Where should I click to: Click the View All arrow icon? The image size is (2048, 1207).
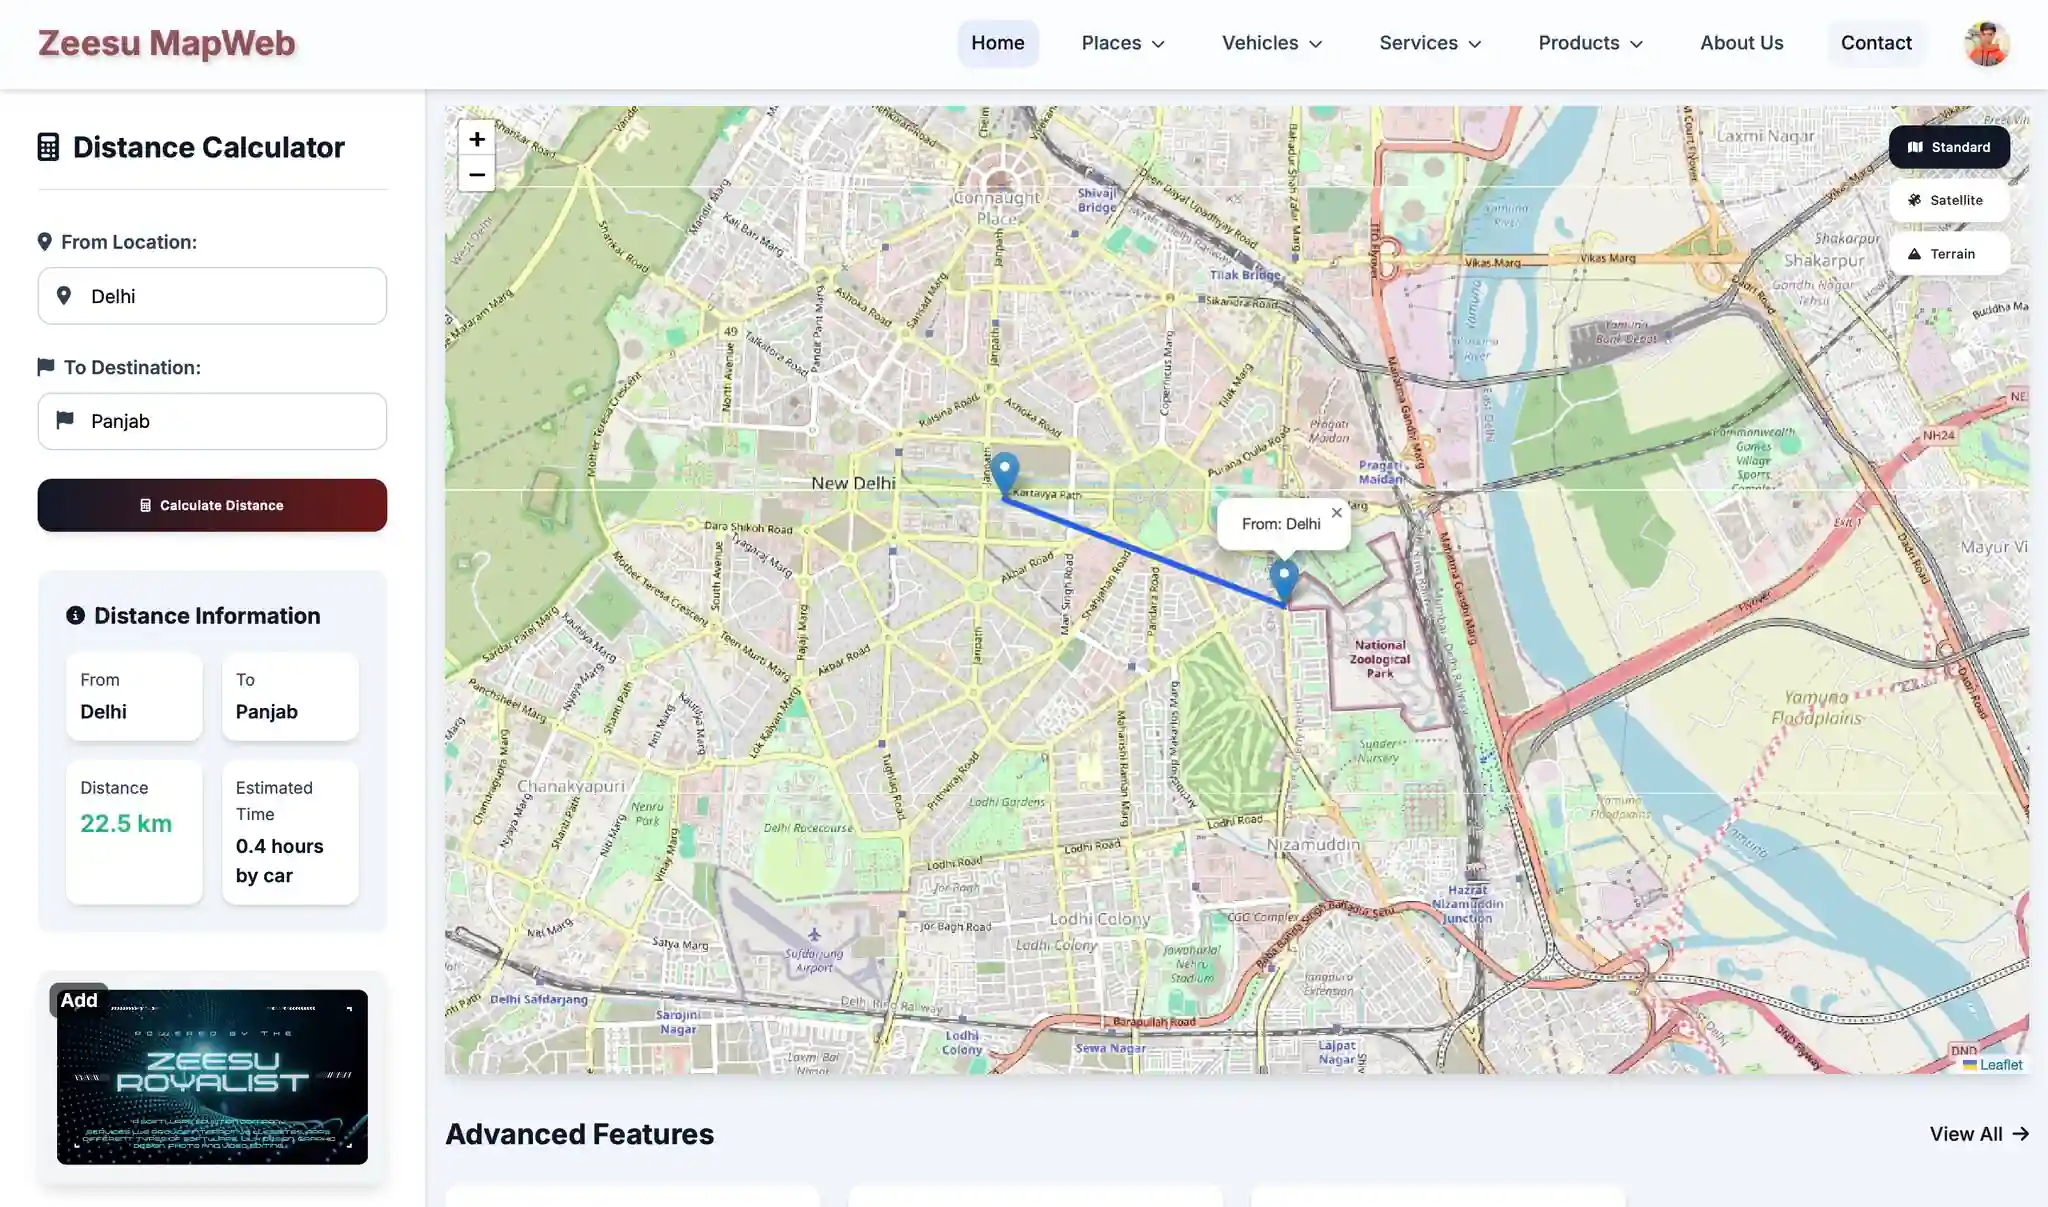tap(2020, 1134)
